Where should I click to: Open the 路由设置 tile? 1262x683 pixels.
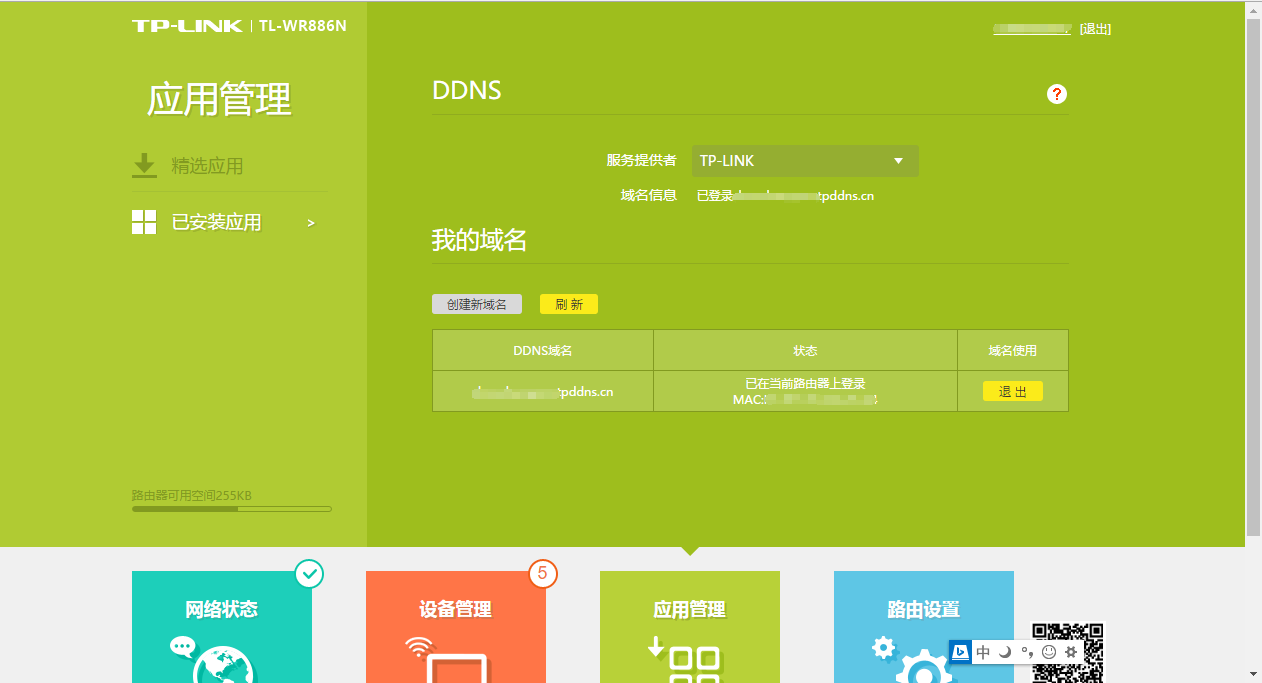coord(924,627)
